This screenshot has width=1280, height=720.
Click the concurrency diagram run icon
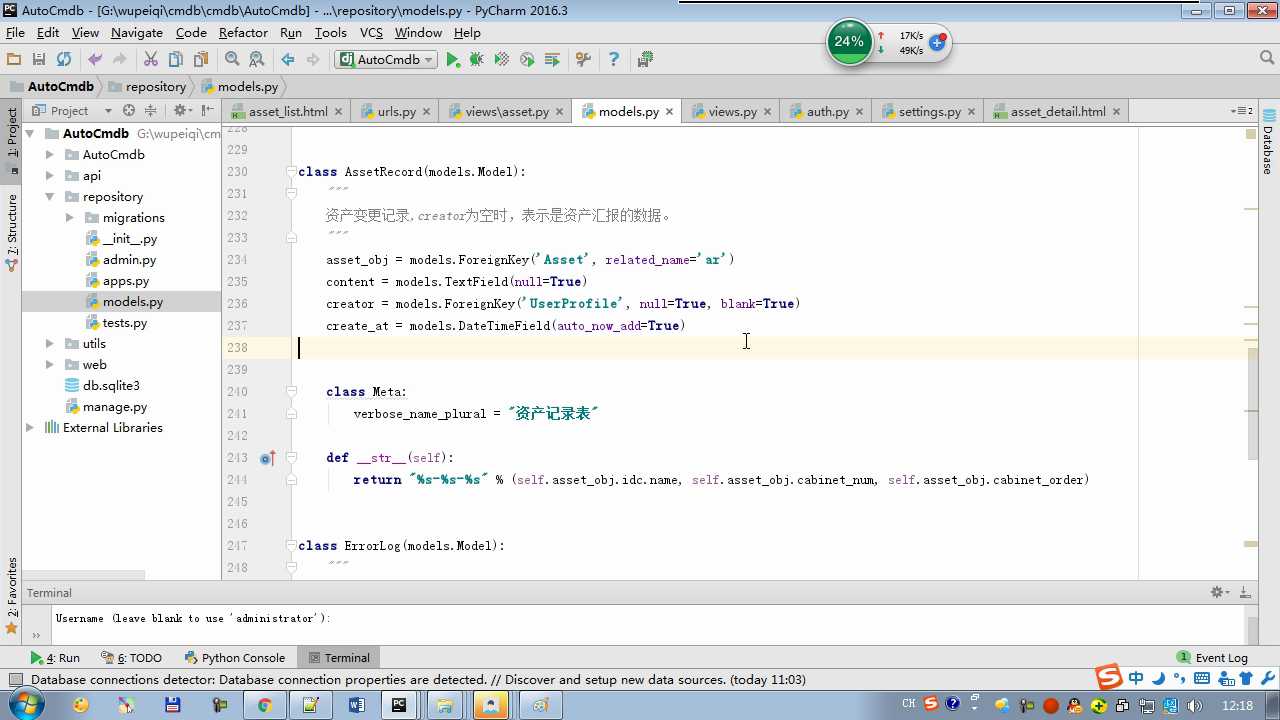click(552, 60)
